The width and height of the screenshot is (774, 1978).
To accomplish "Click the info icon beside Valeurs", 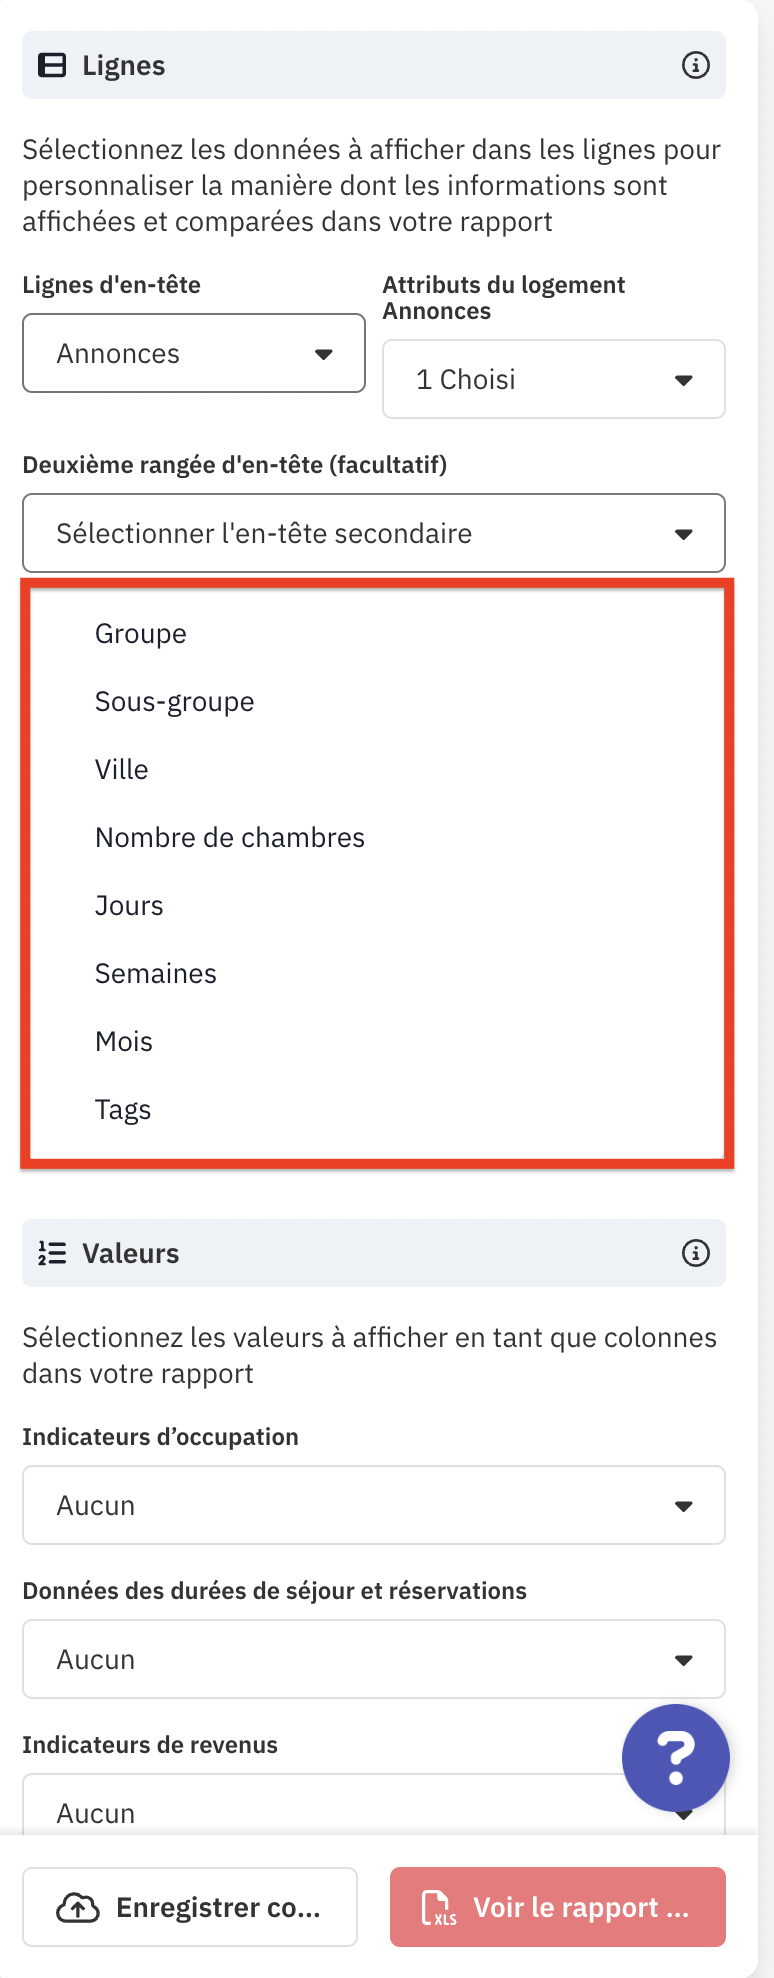I will (696, 1253).
